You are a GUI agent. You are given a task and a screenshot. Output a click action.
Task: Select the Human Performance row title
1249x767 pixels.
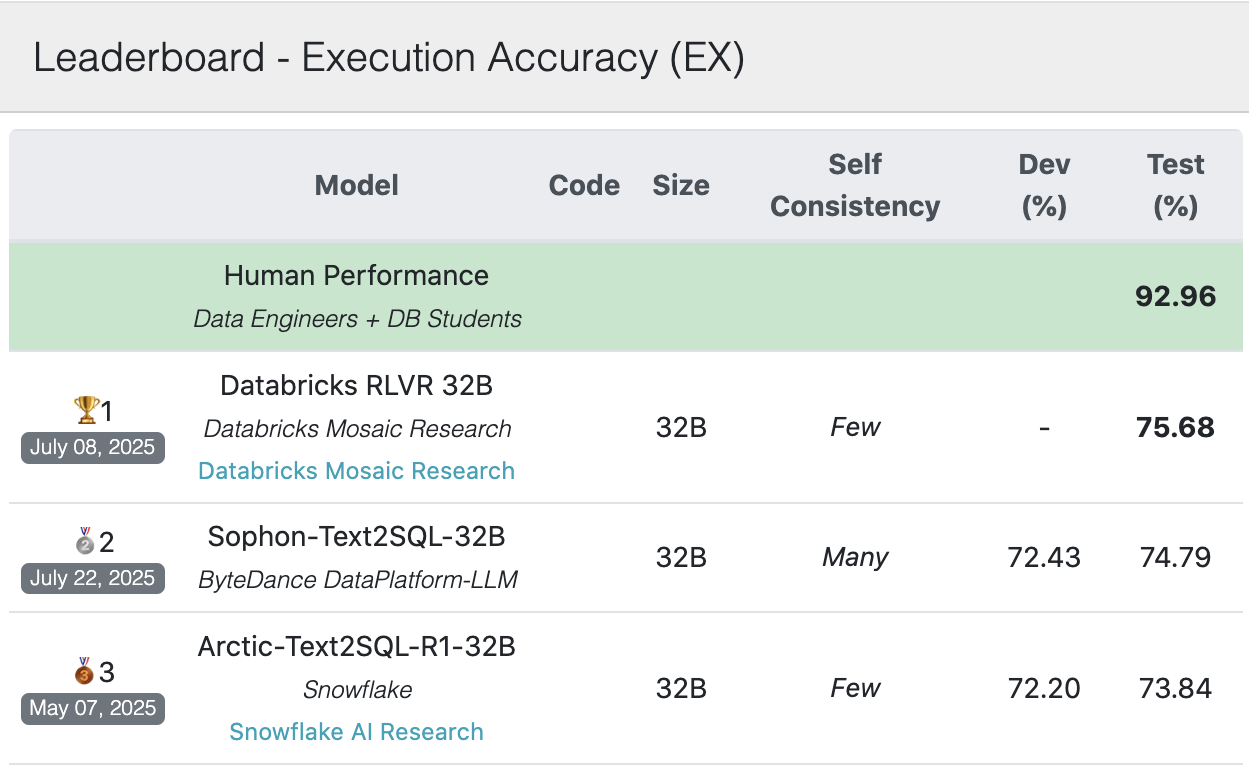[x=357, y=276]
